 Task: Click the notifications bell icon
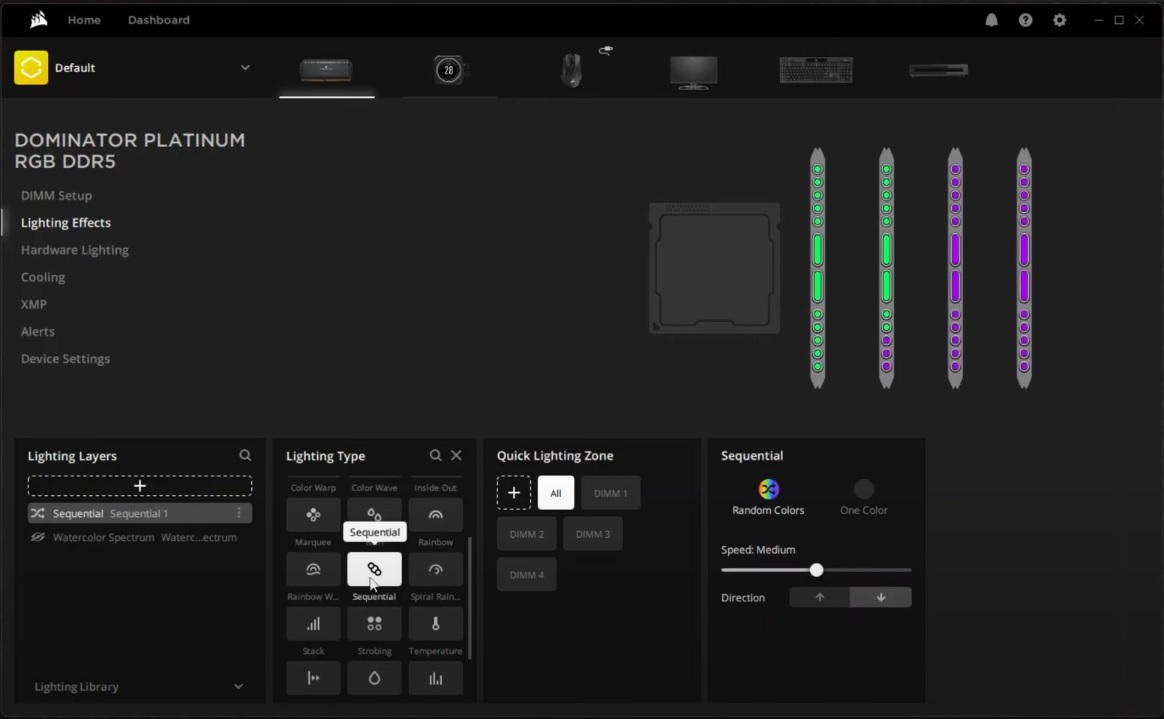[991, 20]
